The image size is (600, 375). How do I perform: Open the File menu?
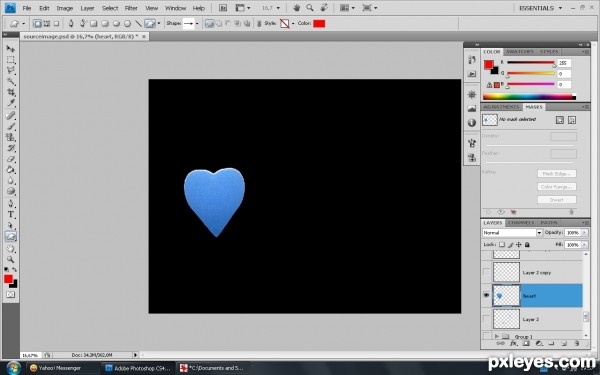coord(27,8)
